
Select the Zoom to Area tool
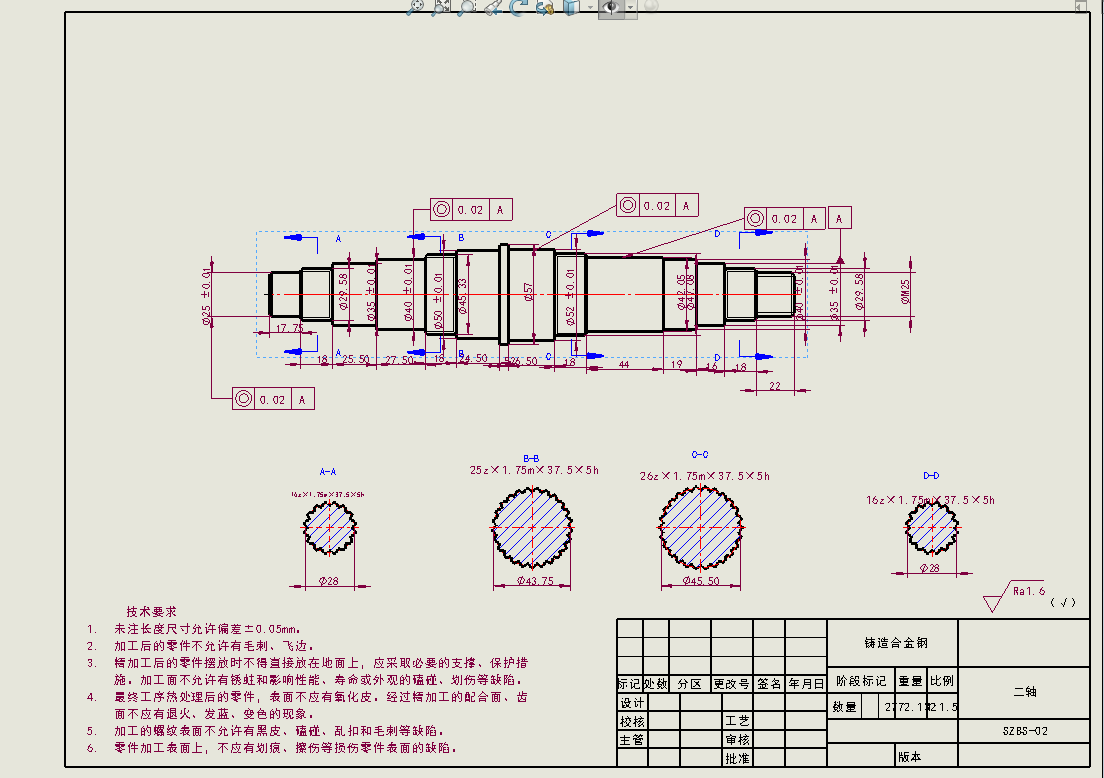441,7
